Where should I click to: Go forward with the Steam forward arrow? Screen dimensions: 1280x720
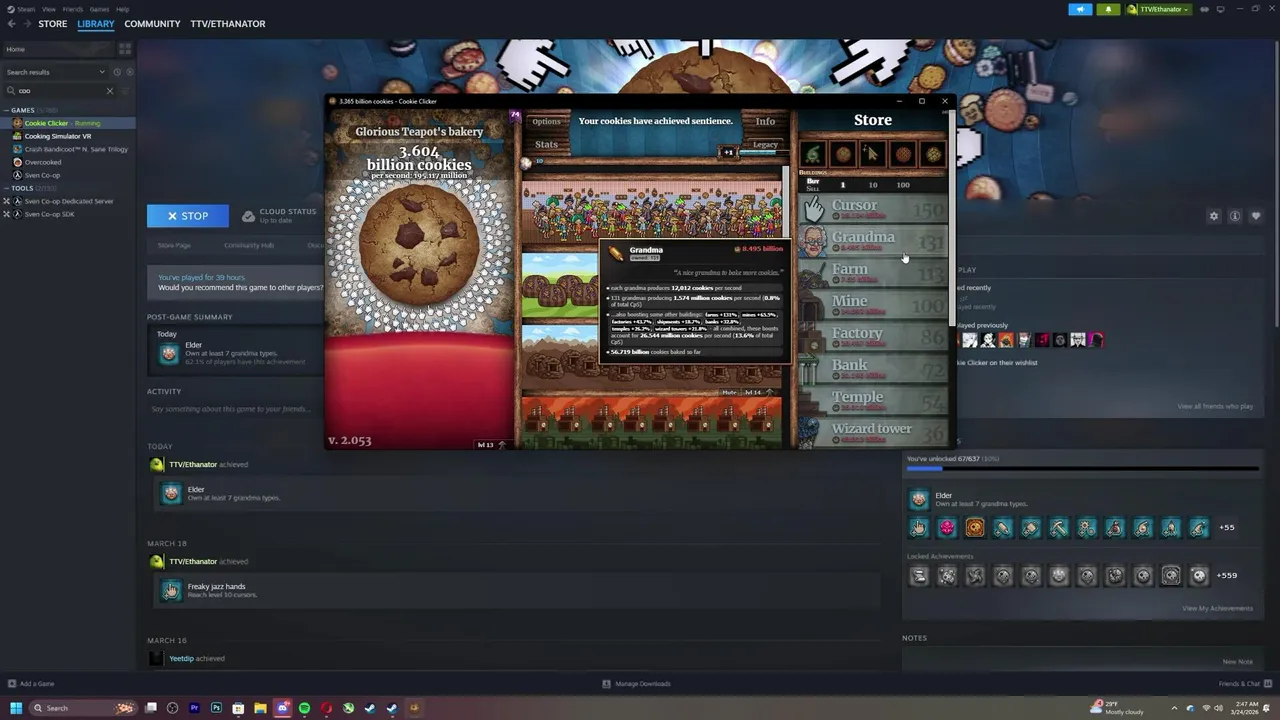(x=25, y=24)
